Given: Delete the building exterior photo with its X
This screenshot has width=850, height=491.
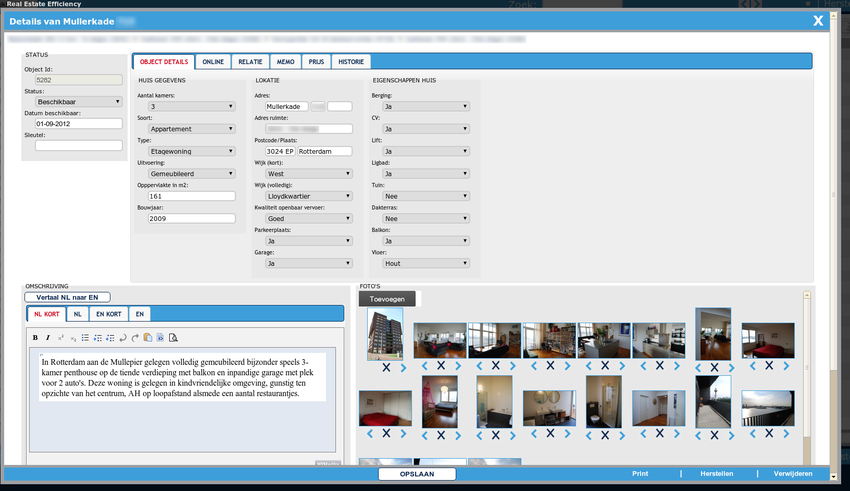Looking at the screenshot, I should [386, 367].
